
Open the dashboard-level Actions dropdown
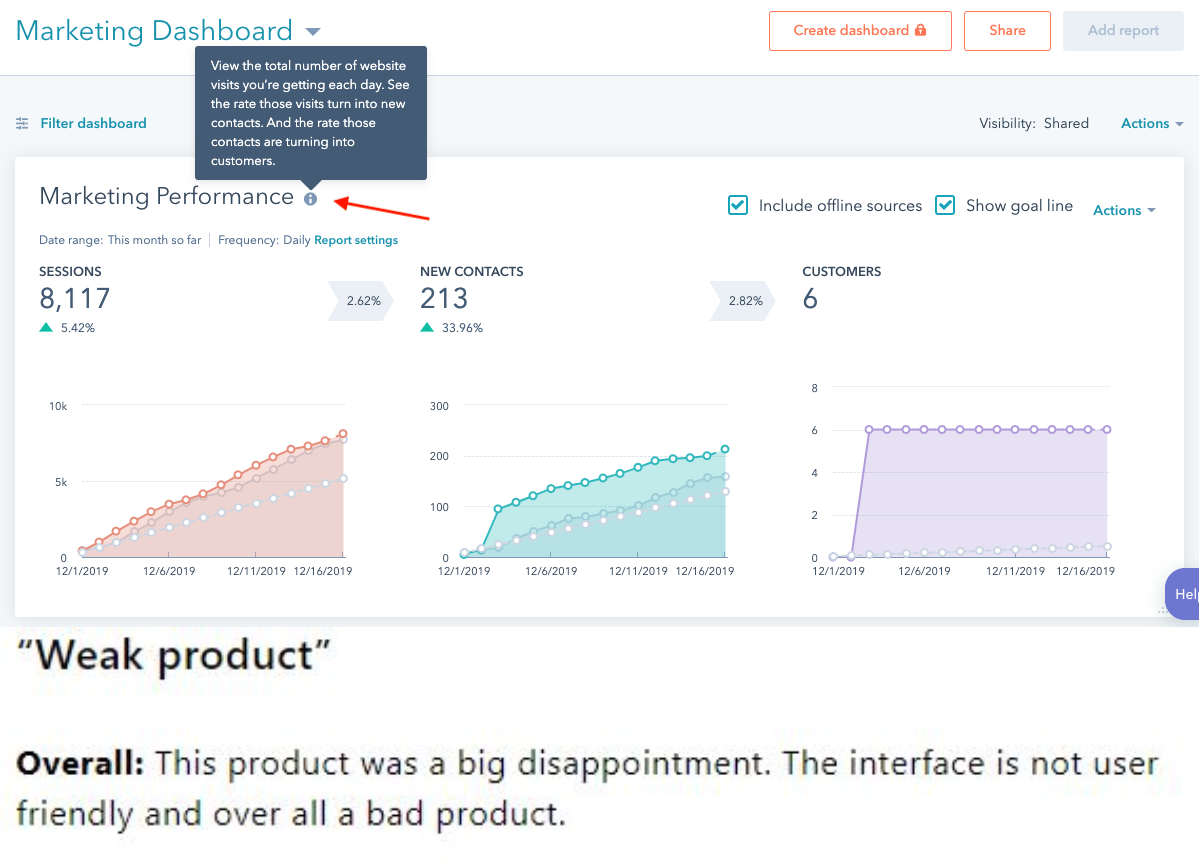click(1152, 124)
